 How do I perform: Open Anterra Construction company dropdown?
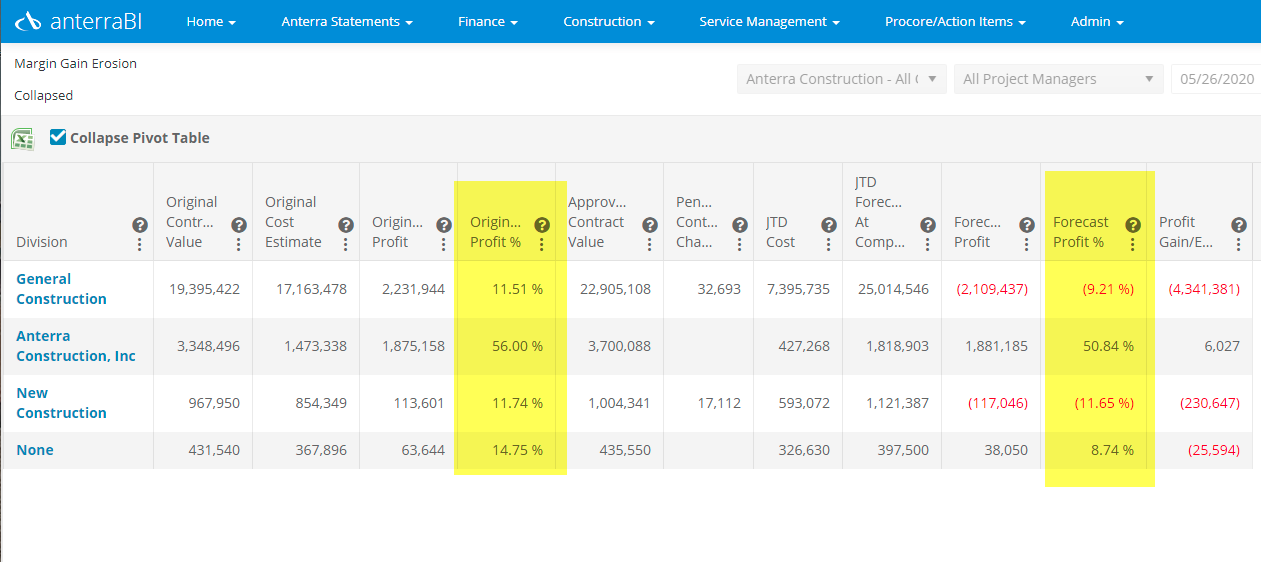(x=842, y=79)
